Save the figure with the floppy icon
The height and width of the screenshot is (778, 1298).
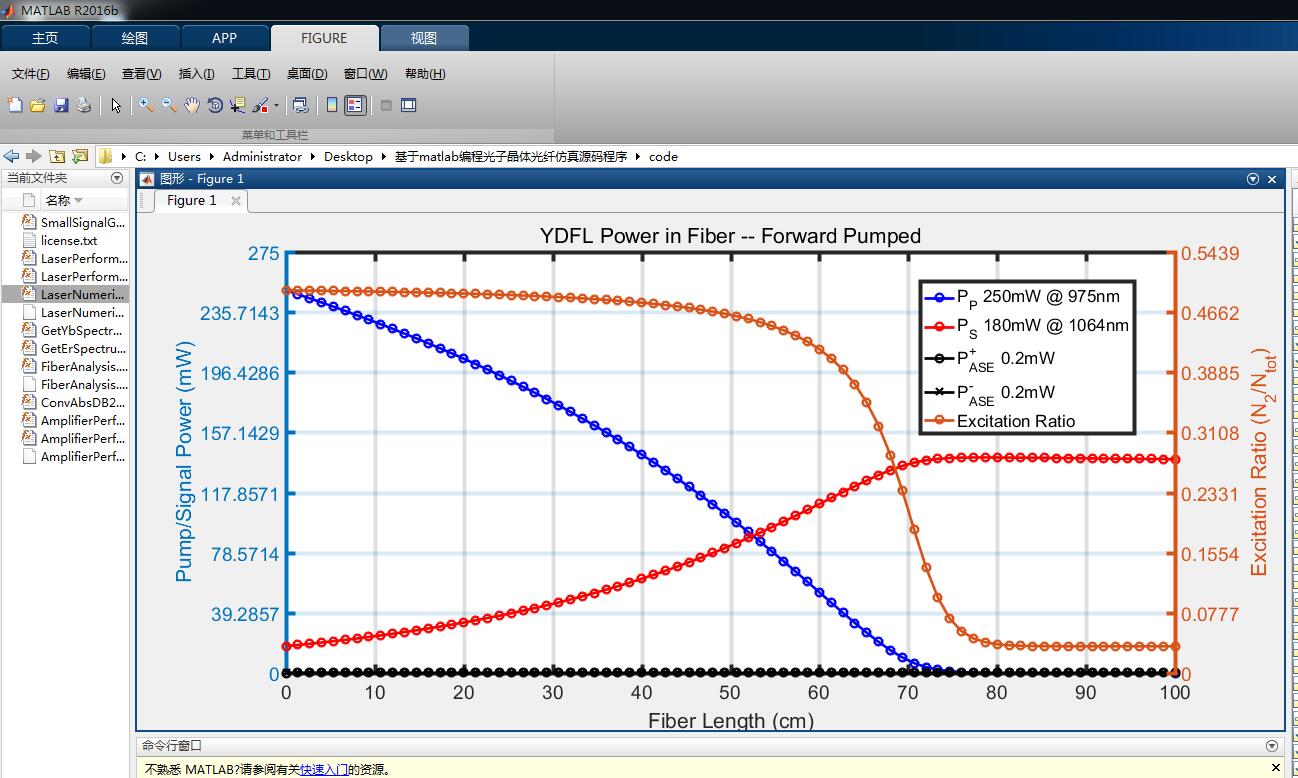tap(61, 105)
